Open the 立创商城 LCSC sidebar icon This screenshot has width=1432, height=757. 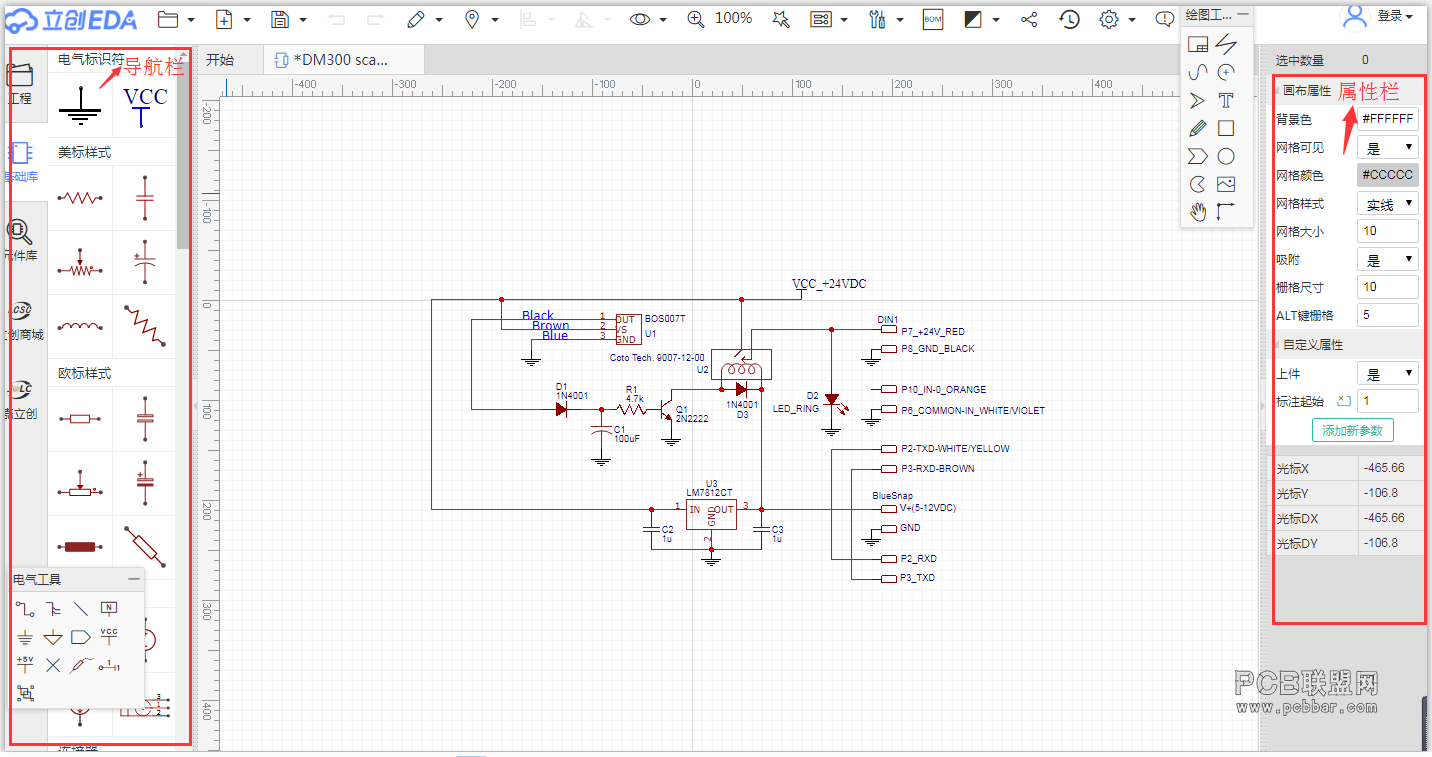(21, 320)
